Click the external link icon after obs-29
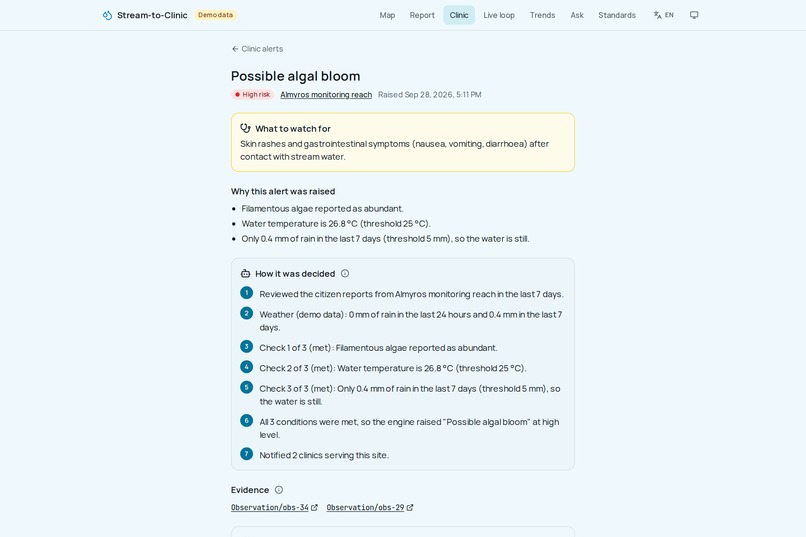The width and height of the screenshot is (806, 537). (410, 507)
